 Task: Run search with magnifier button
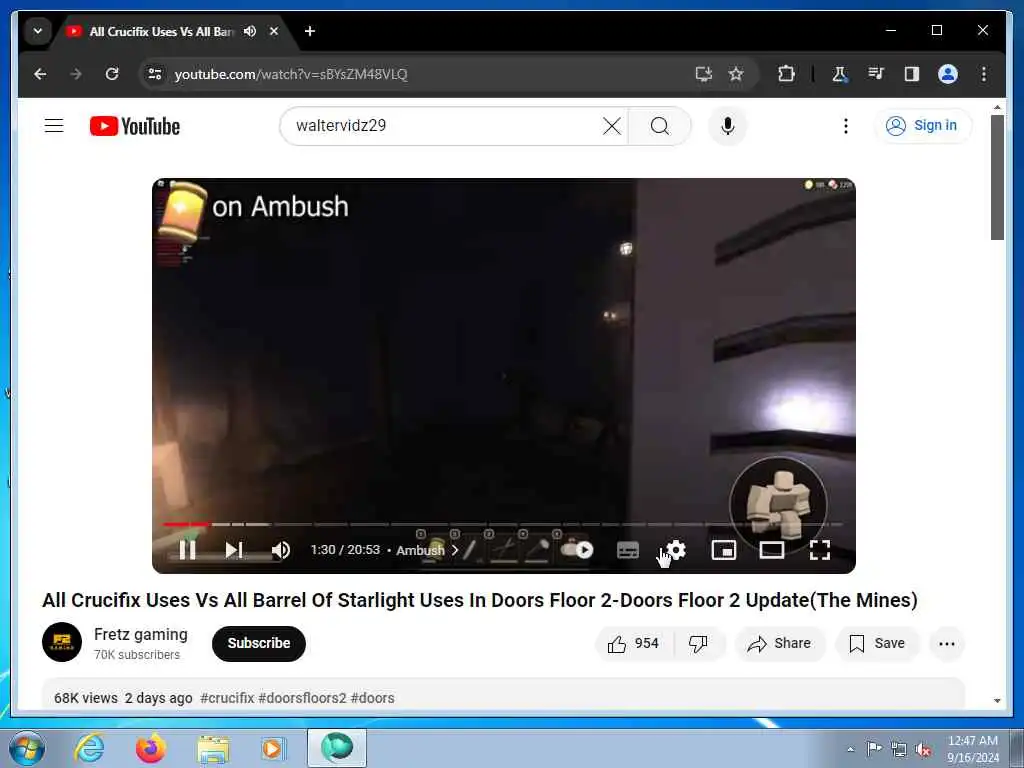[x=660, y=125]
